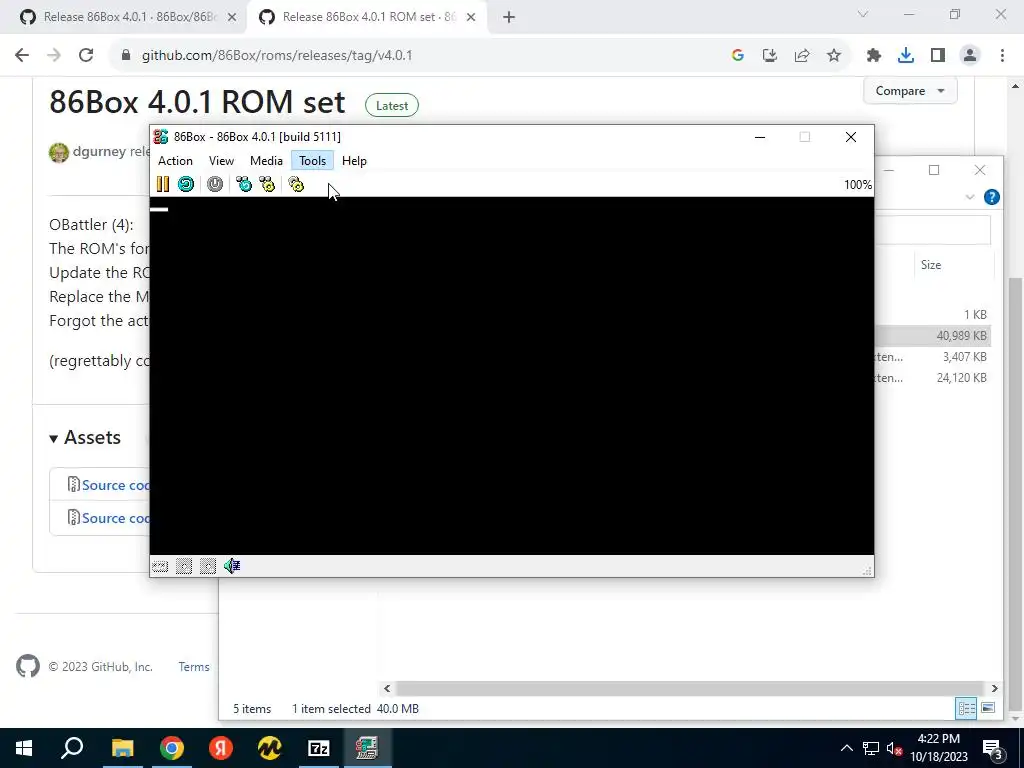Go back in Chrome

(22, 56)
